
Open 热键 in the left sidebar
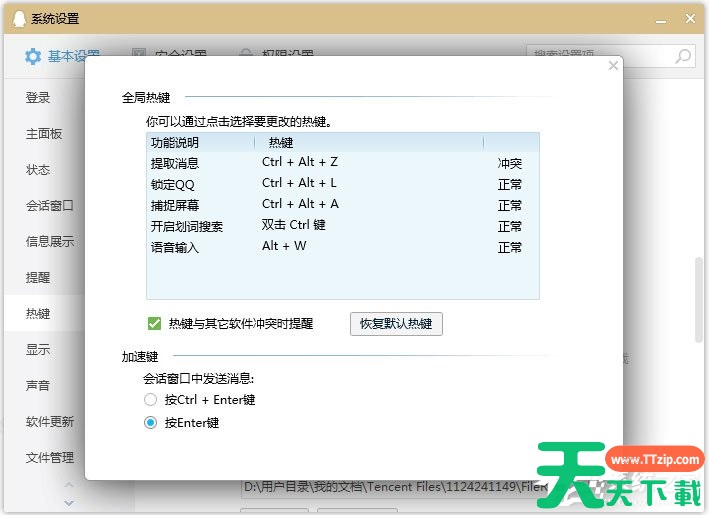pos(38,314)
